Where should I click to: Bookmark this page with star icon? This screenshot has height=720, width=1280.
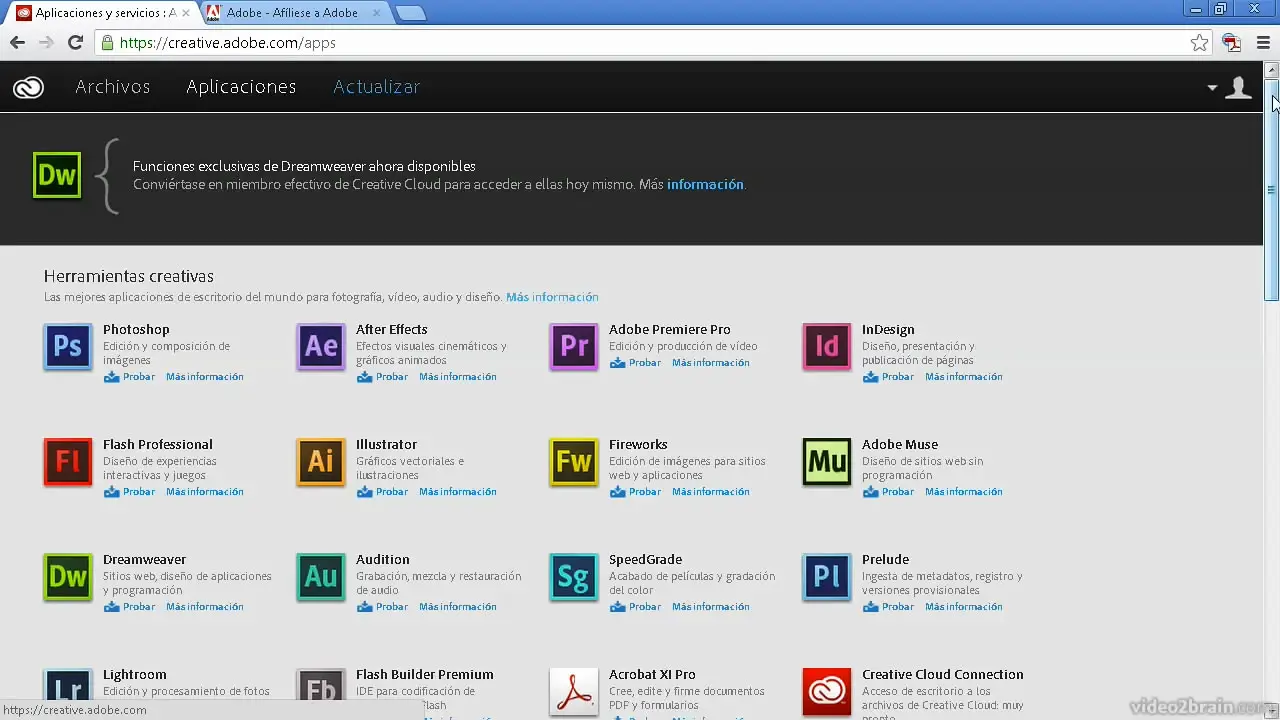pyautogui.click(x=1199, y=43)
